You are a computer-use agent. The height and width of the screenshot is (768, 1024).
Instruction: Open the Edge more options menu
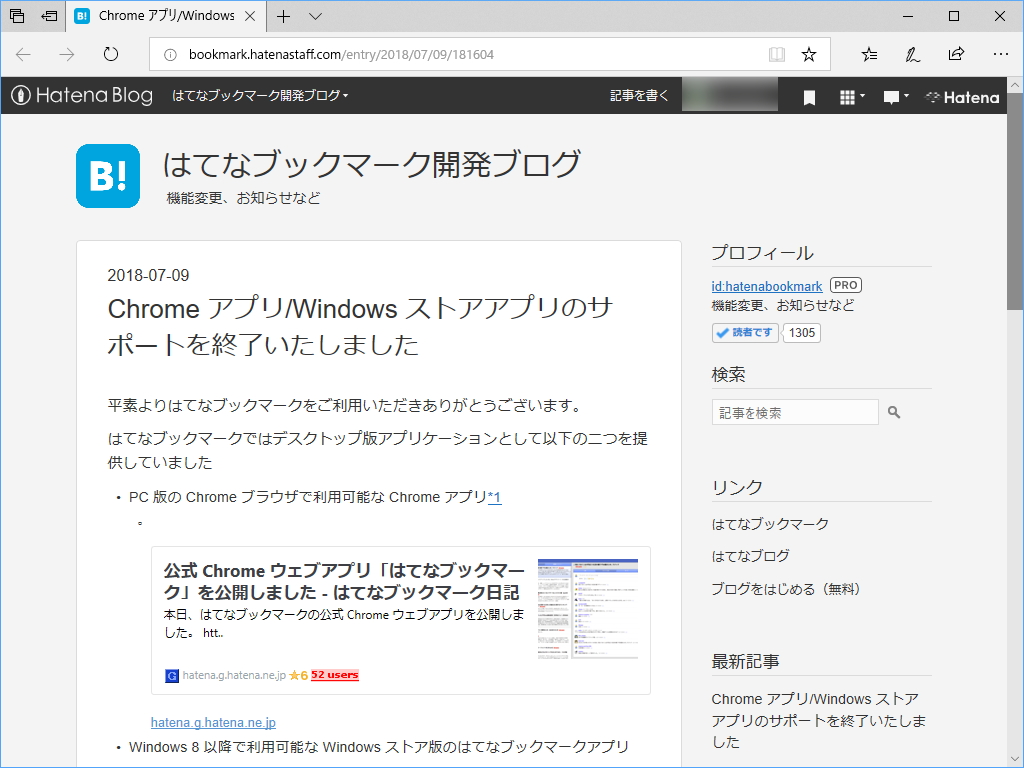pyautogui.click(x=1000, y=54)
